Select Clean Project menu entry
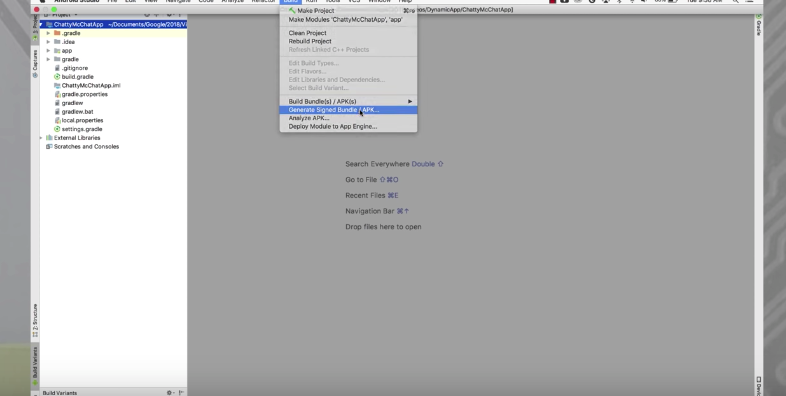Image resolution: width=786 pixels, height=396 pixels. tap(348, 33)
